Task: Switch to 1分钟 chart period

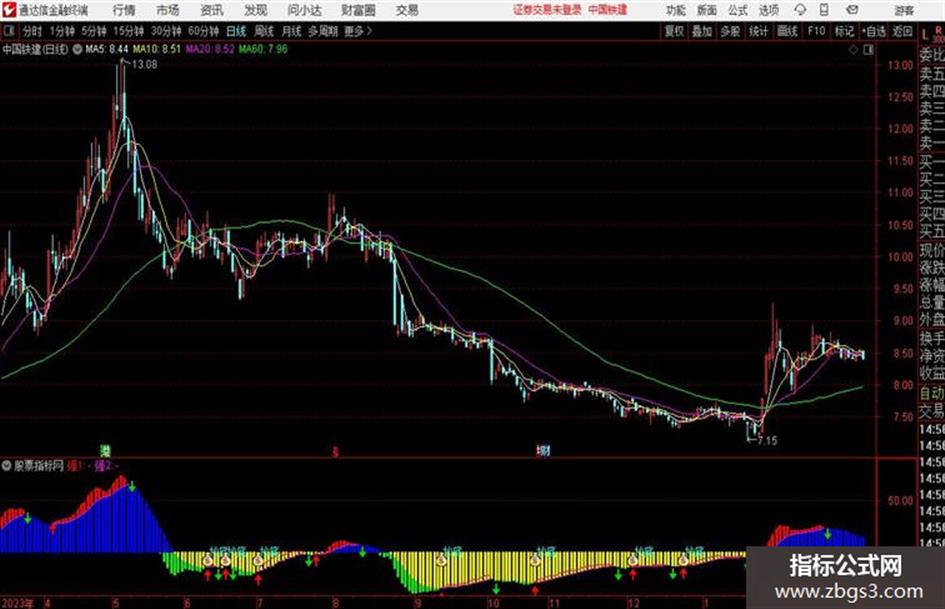Action: 62,31
